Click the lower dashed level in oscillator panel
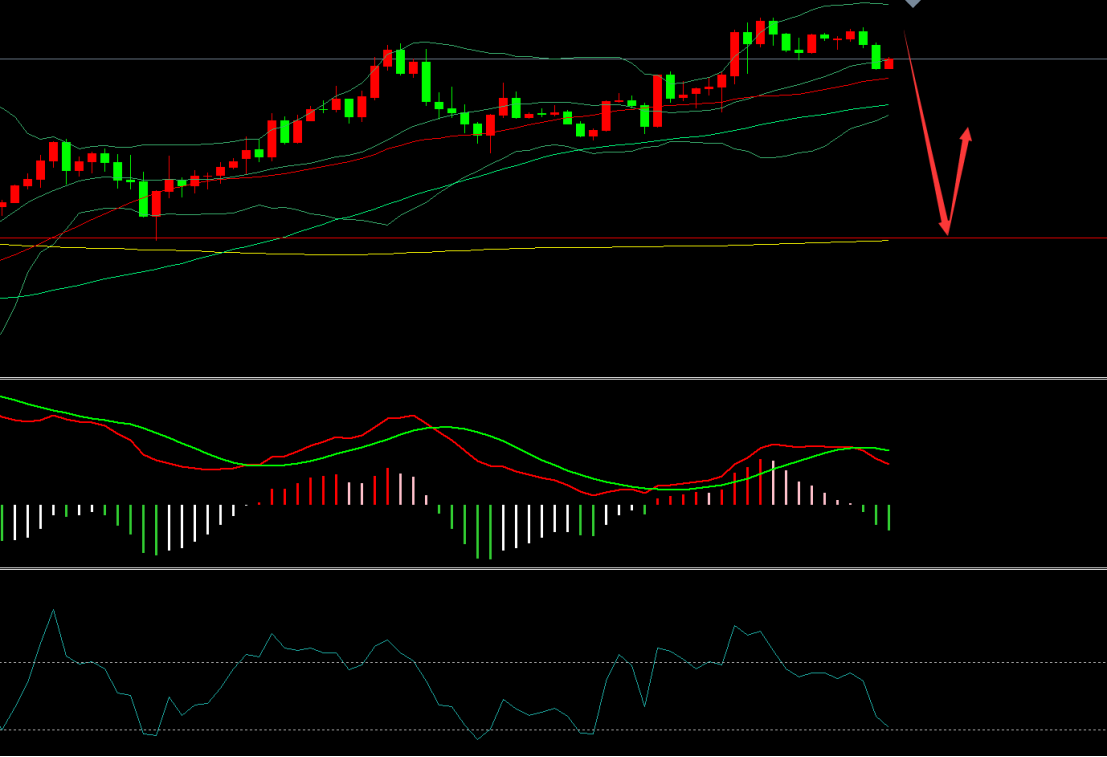1107x757 pixels. tap(554, 730)
